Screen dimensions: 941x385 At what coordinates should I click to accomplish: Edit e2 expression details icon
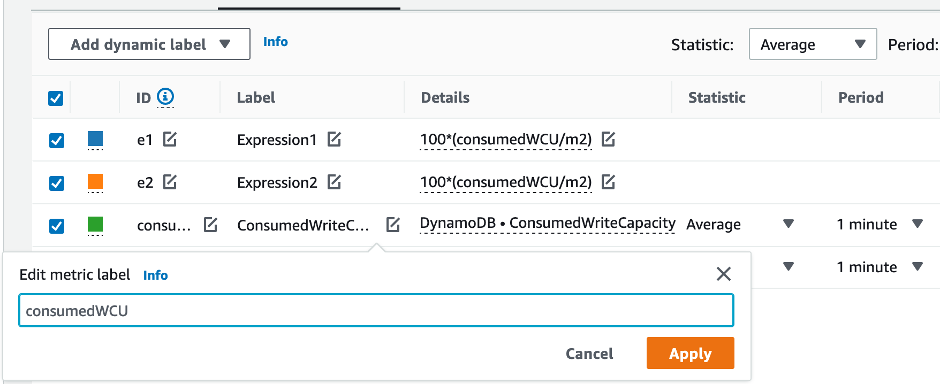(609, 182)
